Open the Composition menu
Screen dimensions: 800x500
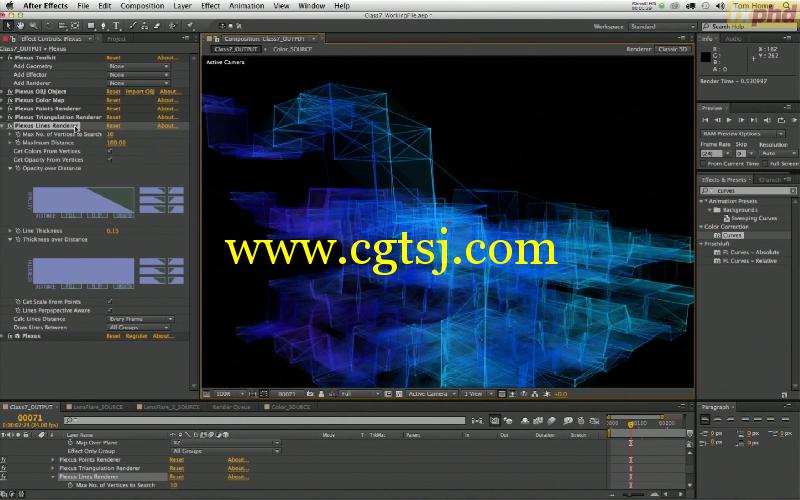click(142, 6)
